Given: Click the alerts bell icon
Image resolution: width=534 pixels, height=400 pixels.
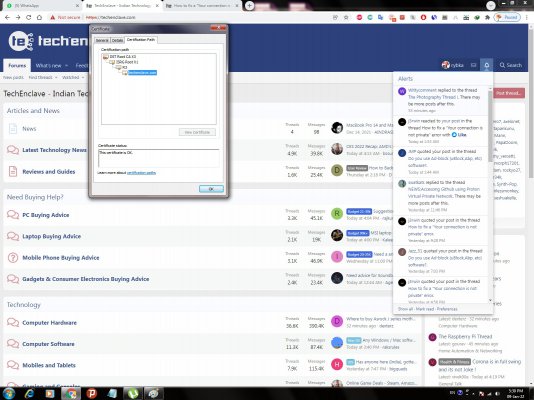Looking at the screenshot, I should coord(487,65).
